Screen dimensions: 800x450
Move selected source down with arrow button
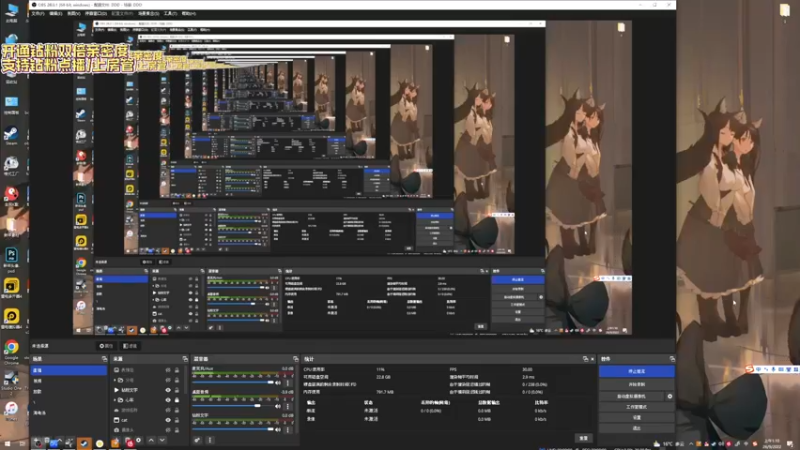point(162,440)
